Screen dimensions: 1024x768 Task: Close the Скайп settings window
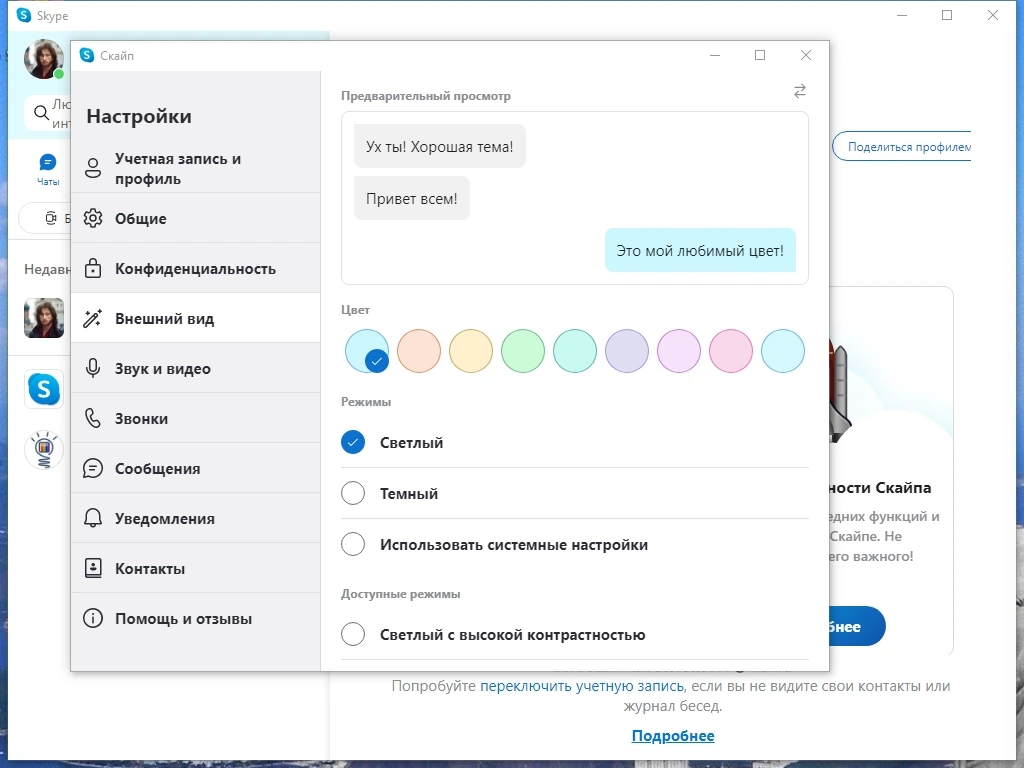806,56
